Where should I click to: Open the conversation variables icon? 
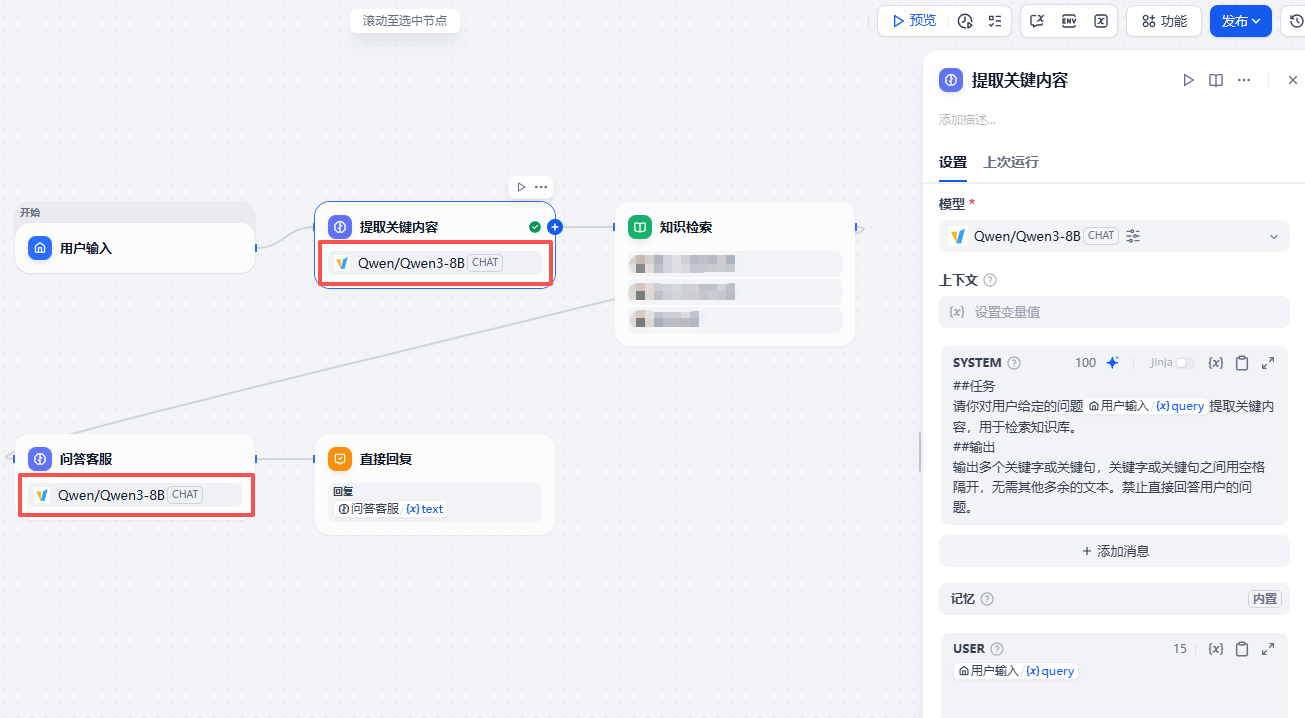(x=1037, y=21)
